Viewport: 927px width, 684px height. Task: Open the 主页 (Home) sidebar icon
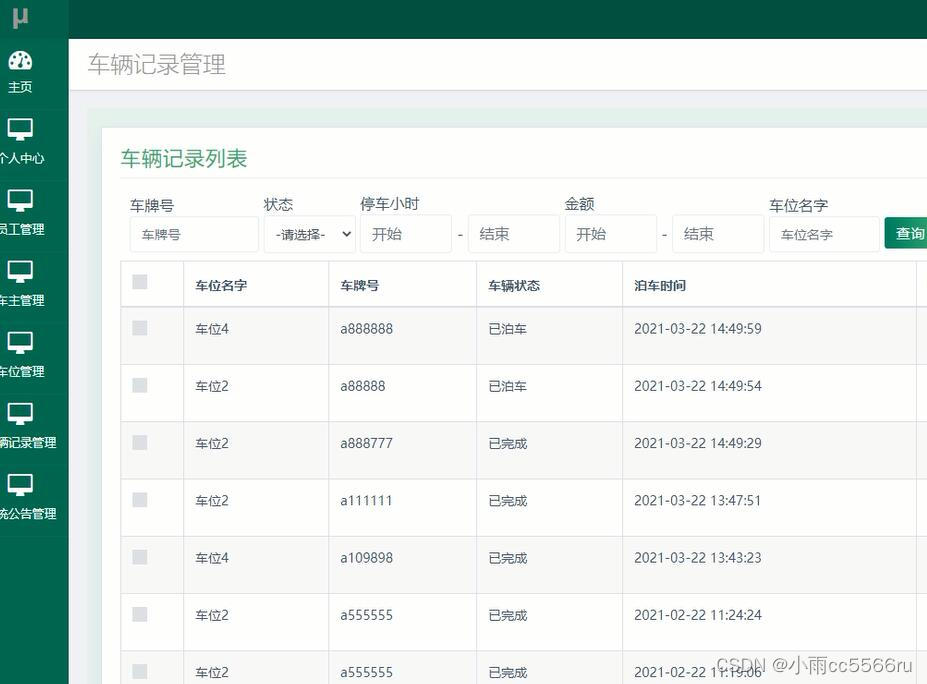tap(20, 69)
